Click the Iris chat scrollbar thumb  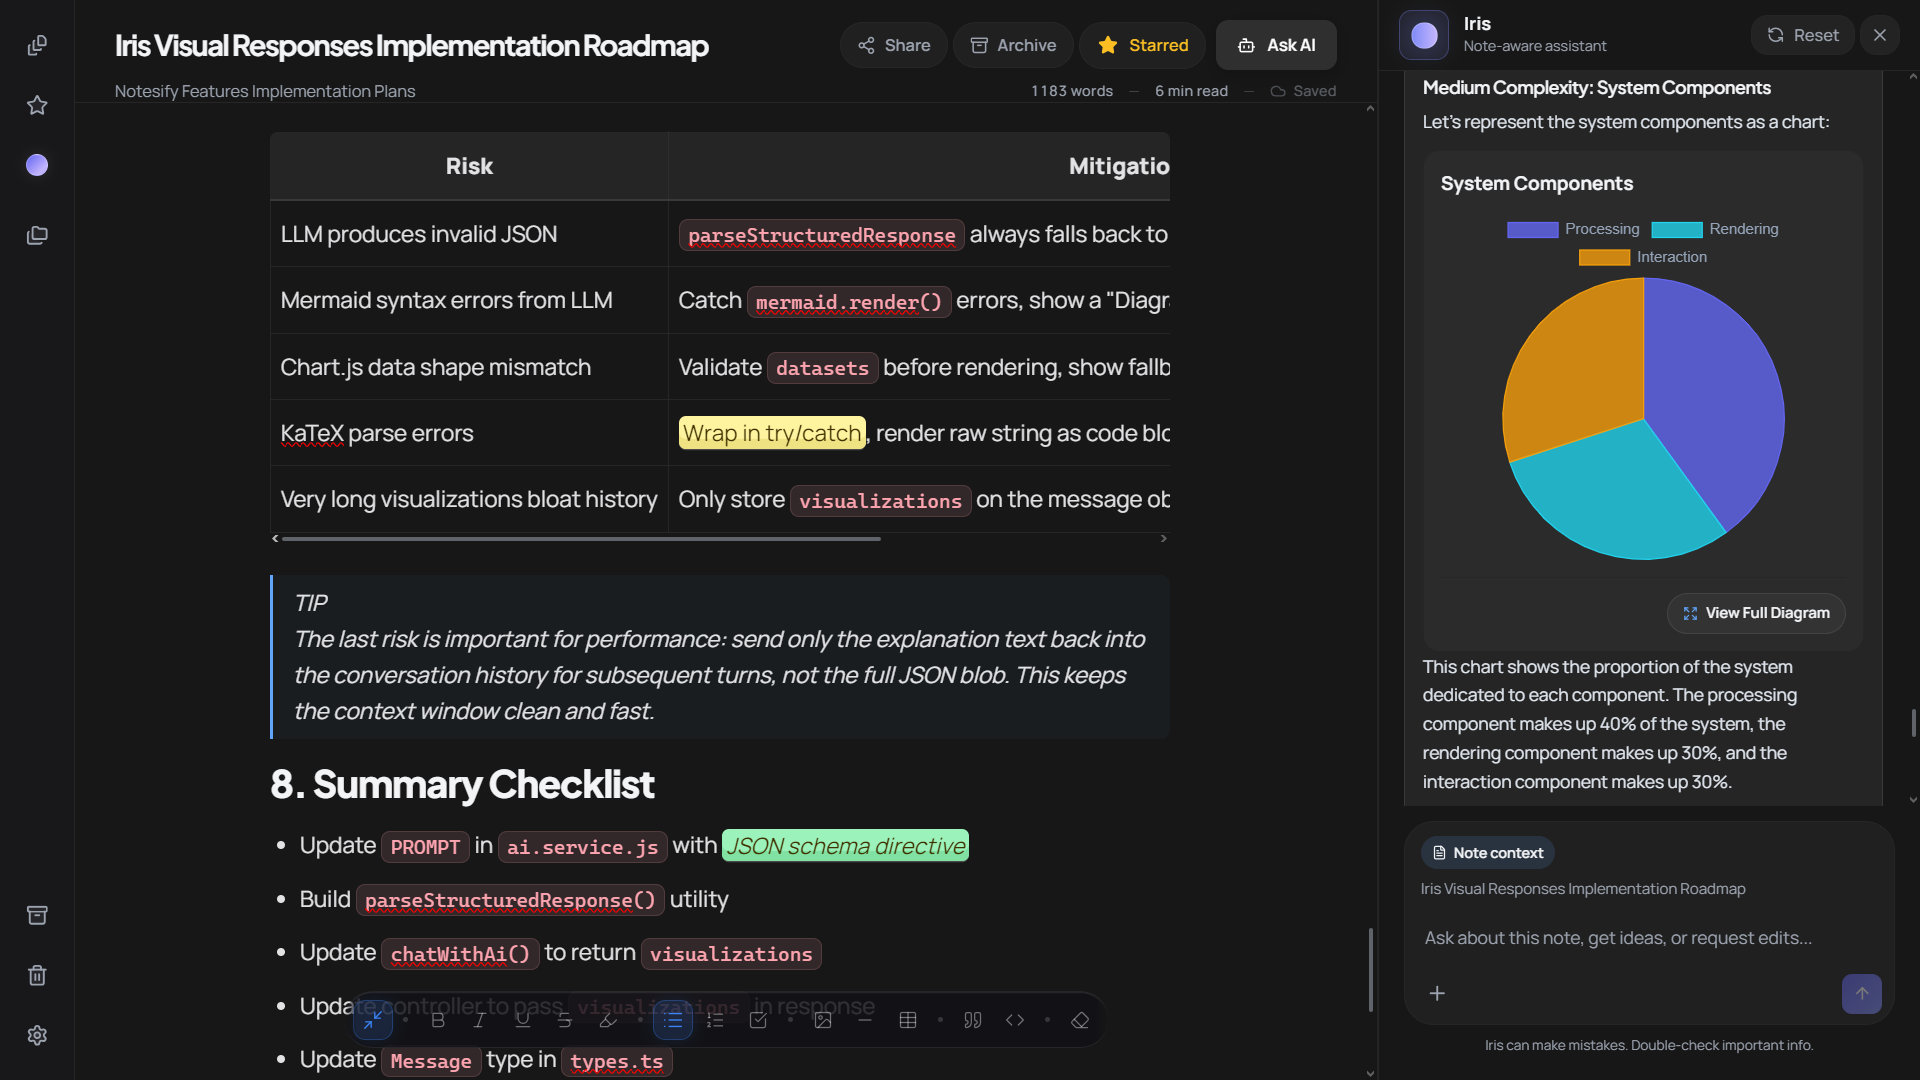click(1913, 723)
